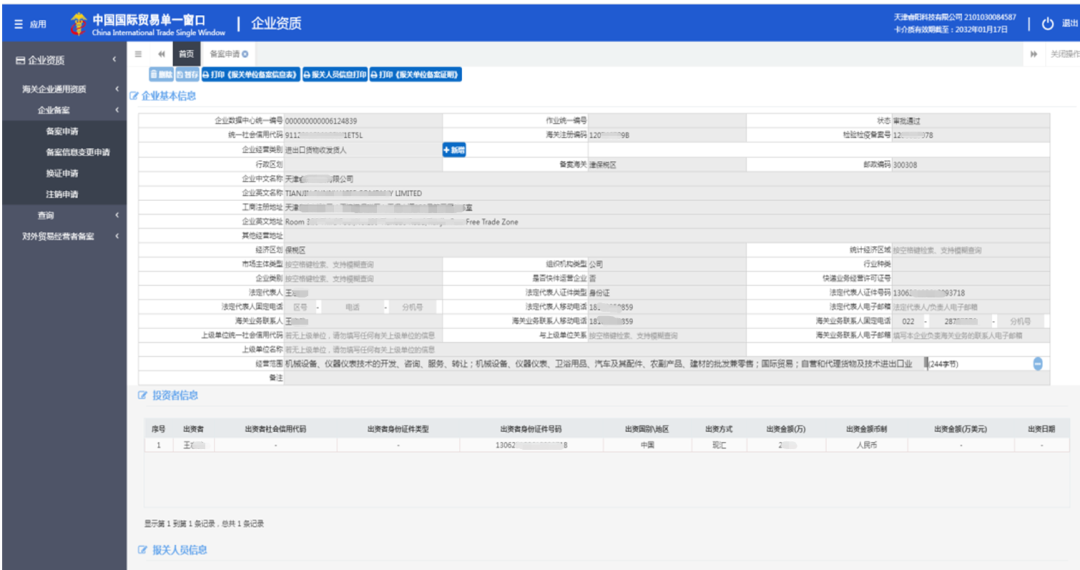
Task: Click the 出资金额(万) column header
Action: (x=785, y=429)
